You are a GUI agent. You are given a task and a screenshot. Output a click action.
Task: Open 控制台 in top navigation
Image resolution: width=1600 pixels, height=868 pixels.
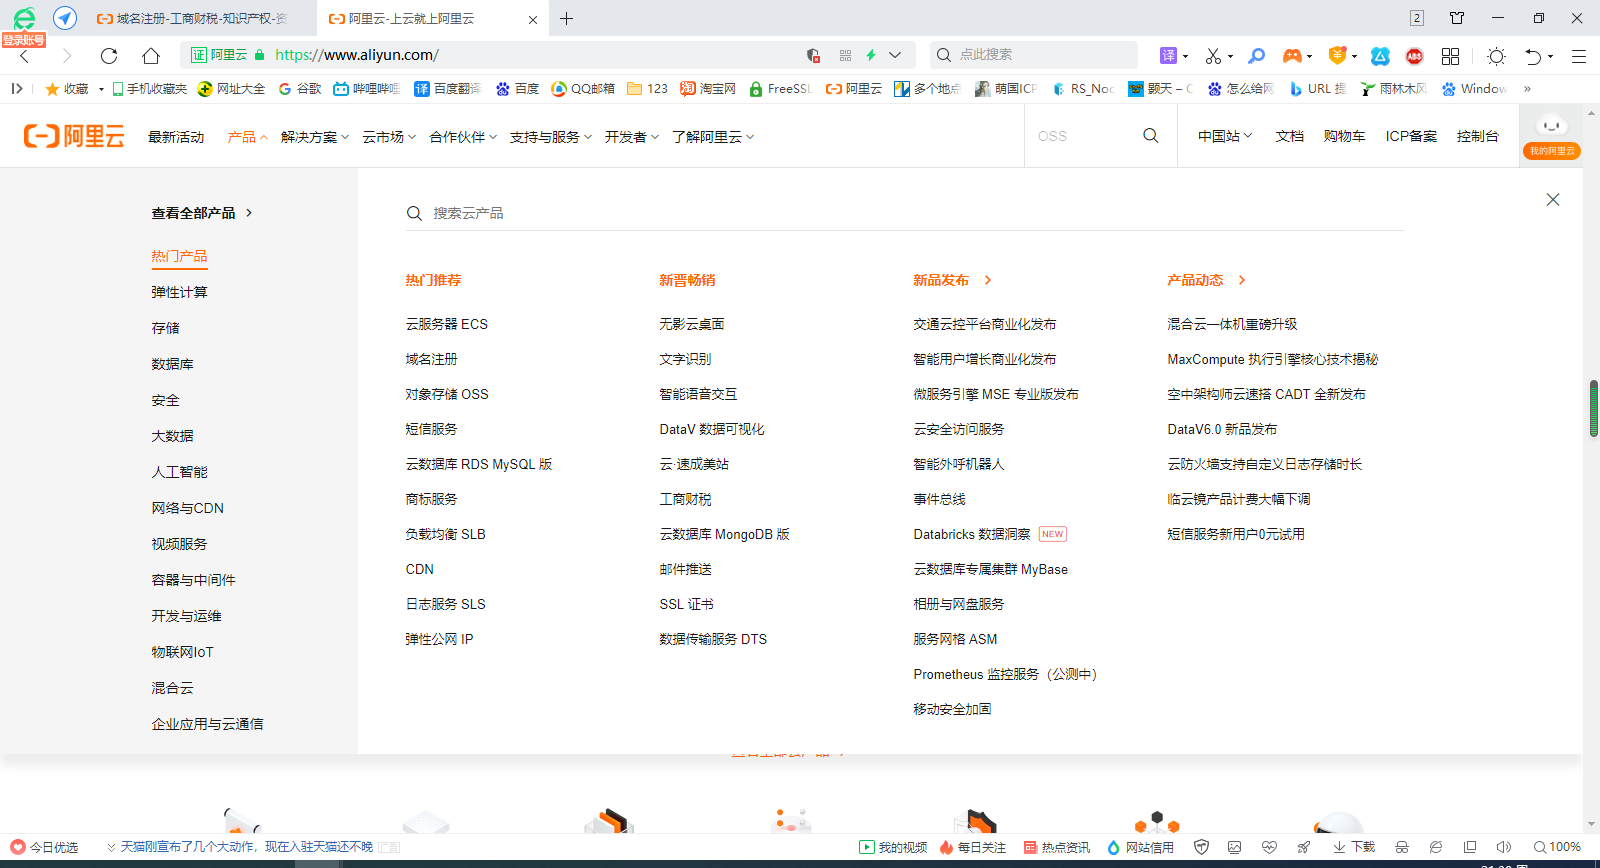(x=1477, y=136)
